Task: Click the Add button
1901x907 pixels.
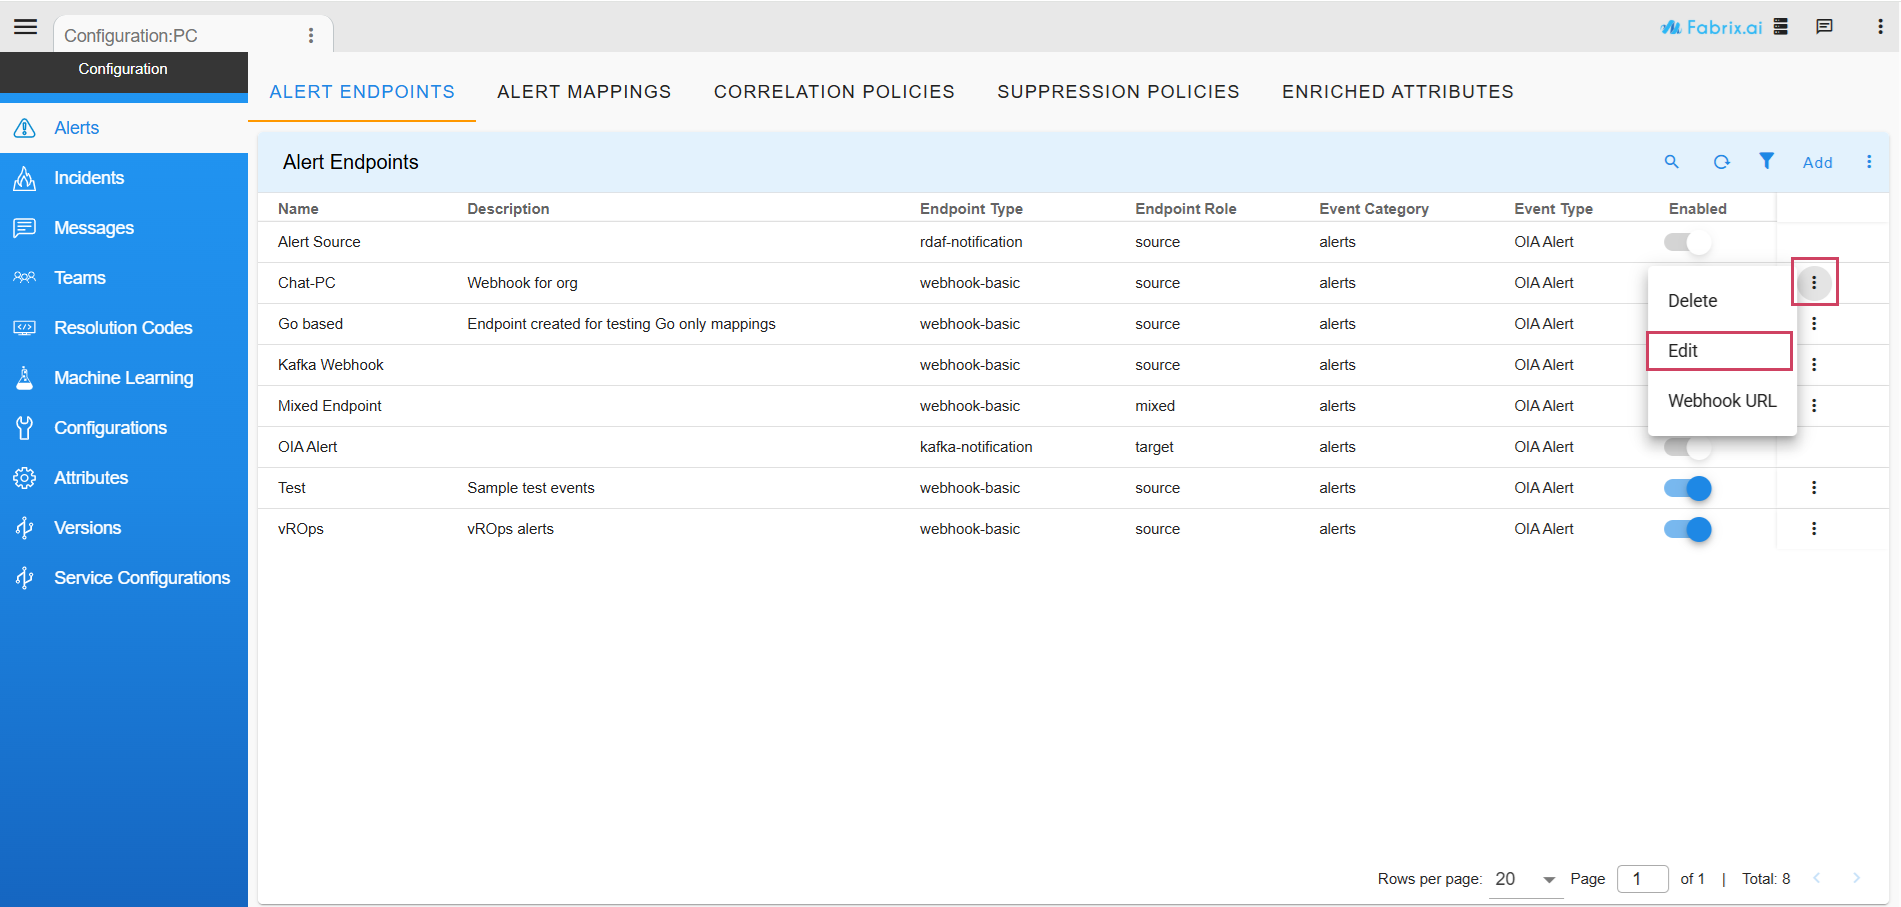Action: [x=1817, y=163]
